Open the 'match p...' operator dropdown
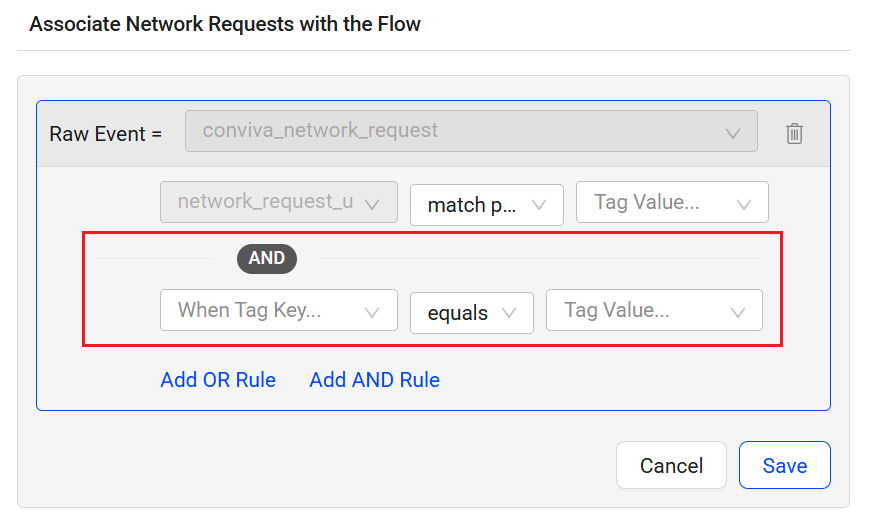 pos(472,204)
